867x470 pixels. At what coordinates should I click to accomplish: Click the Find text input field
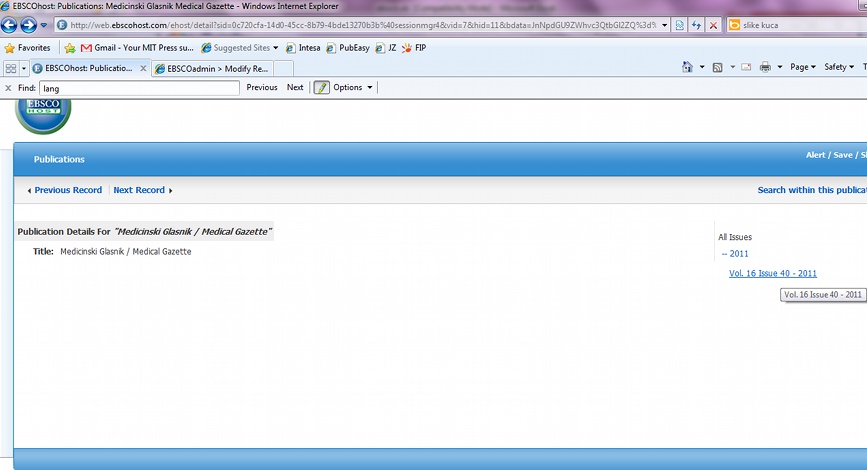point(139,88)
